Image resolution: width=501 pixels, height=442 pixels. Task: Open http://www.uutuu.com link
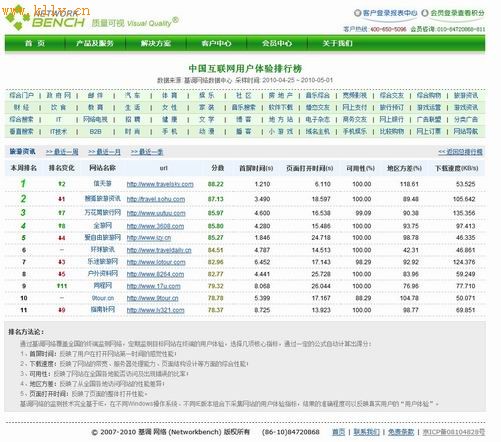(156, 213)
